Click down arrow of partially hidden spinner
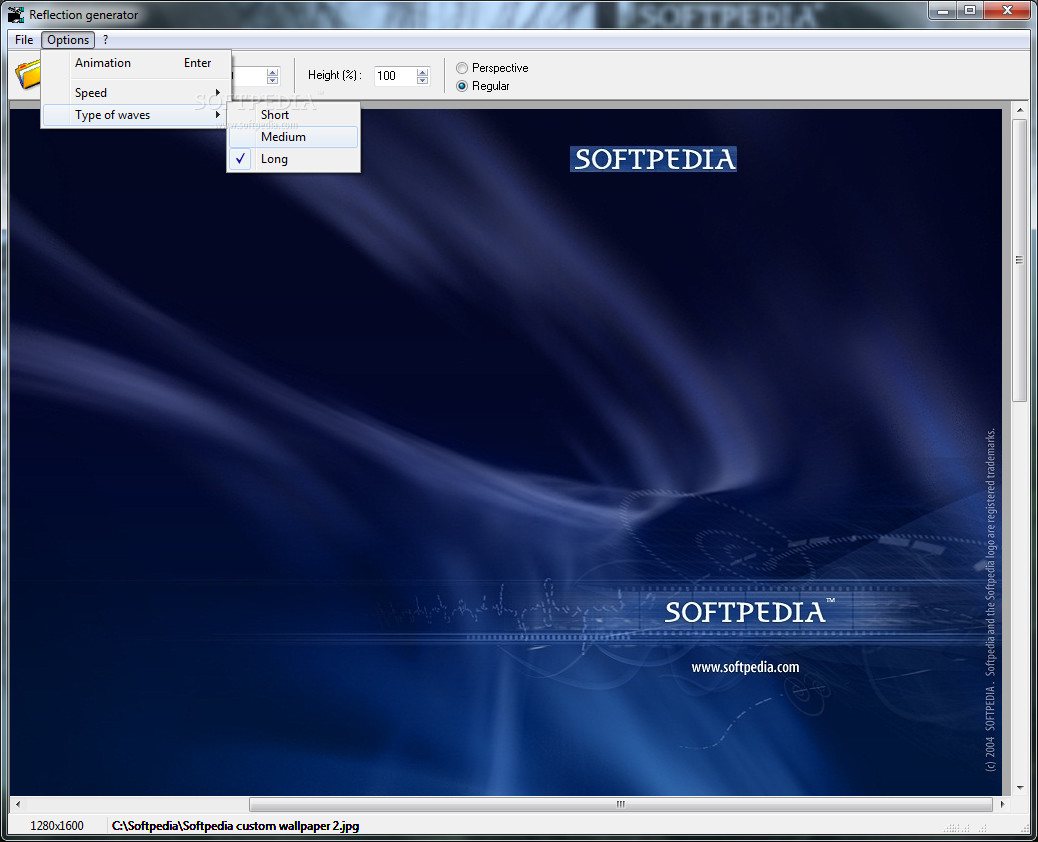 click(272, 80)
